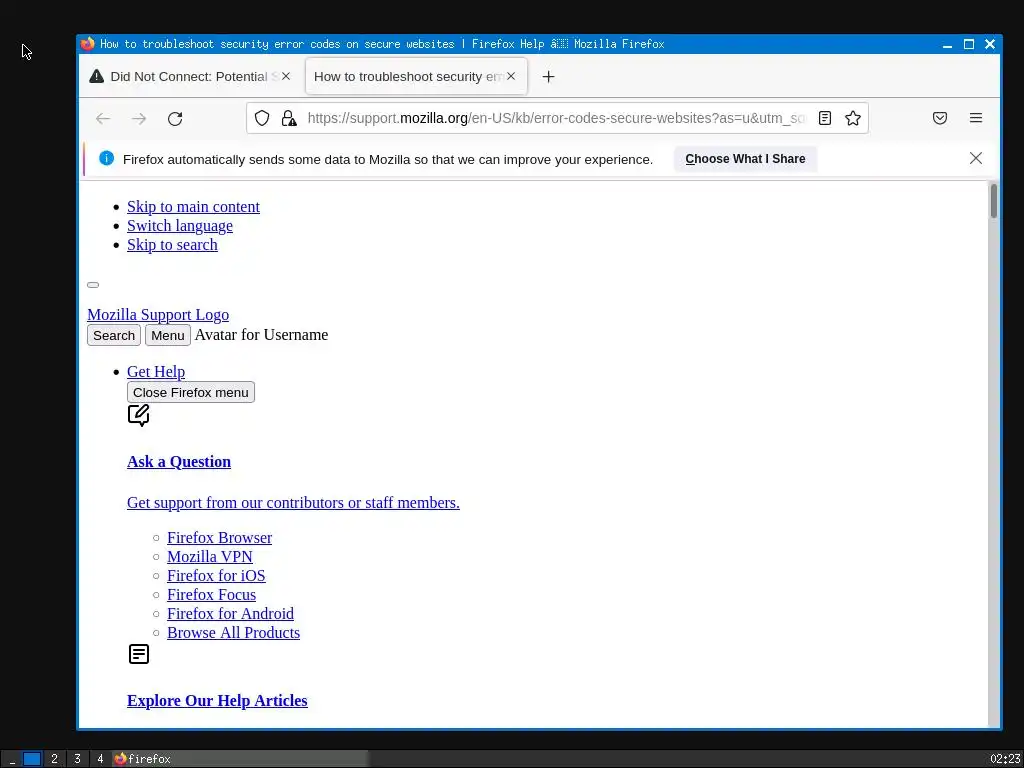1024x768 pixels.
Task: Open 'Firefox for iOS' link
Action: (x=216, y=575)
